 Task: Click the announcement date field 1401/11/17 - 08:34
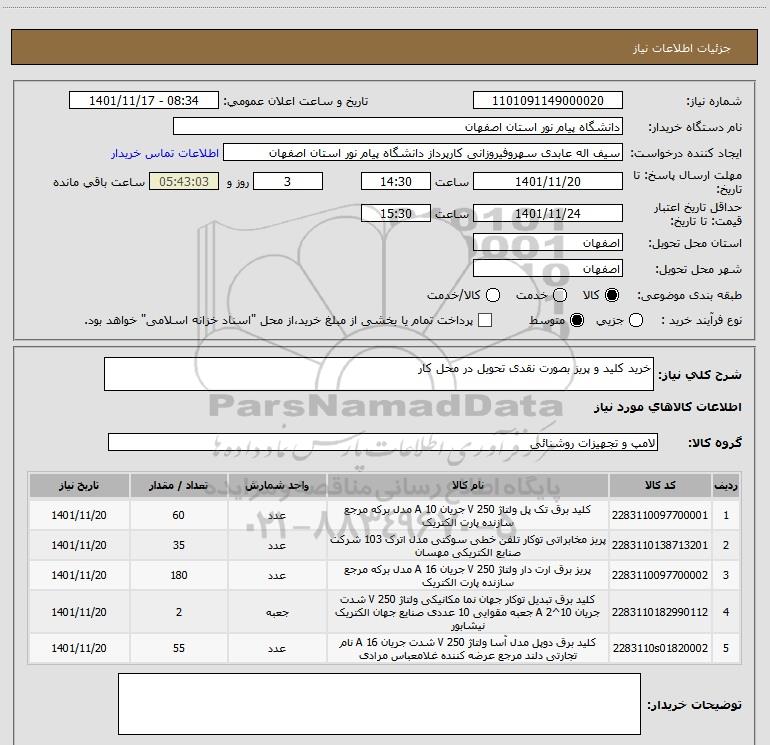point(144,101)
